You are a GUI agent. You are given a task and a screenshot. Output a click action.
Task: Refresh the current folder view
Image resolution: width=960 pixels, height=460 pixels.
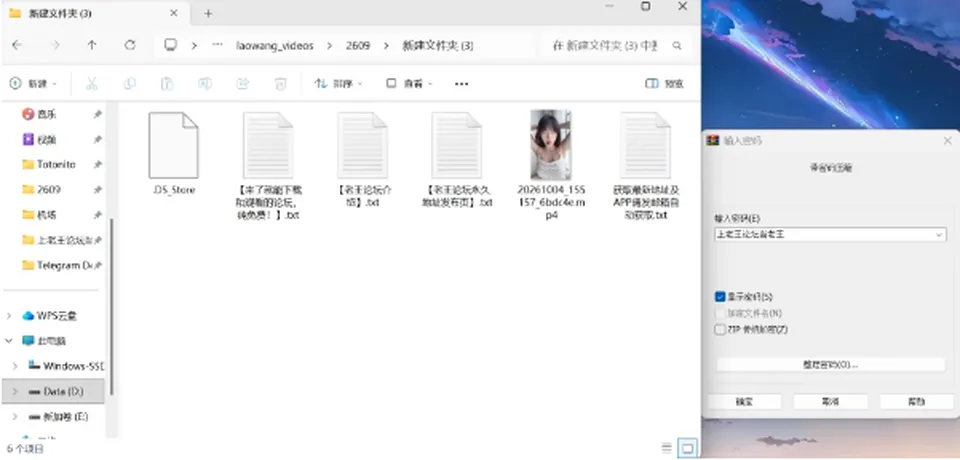click(130, 45)
